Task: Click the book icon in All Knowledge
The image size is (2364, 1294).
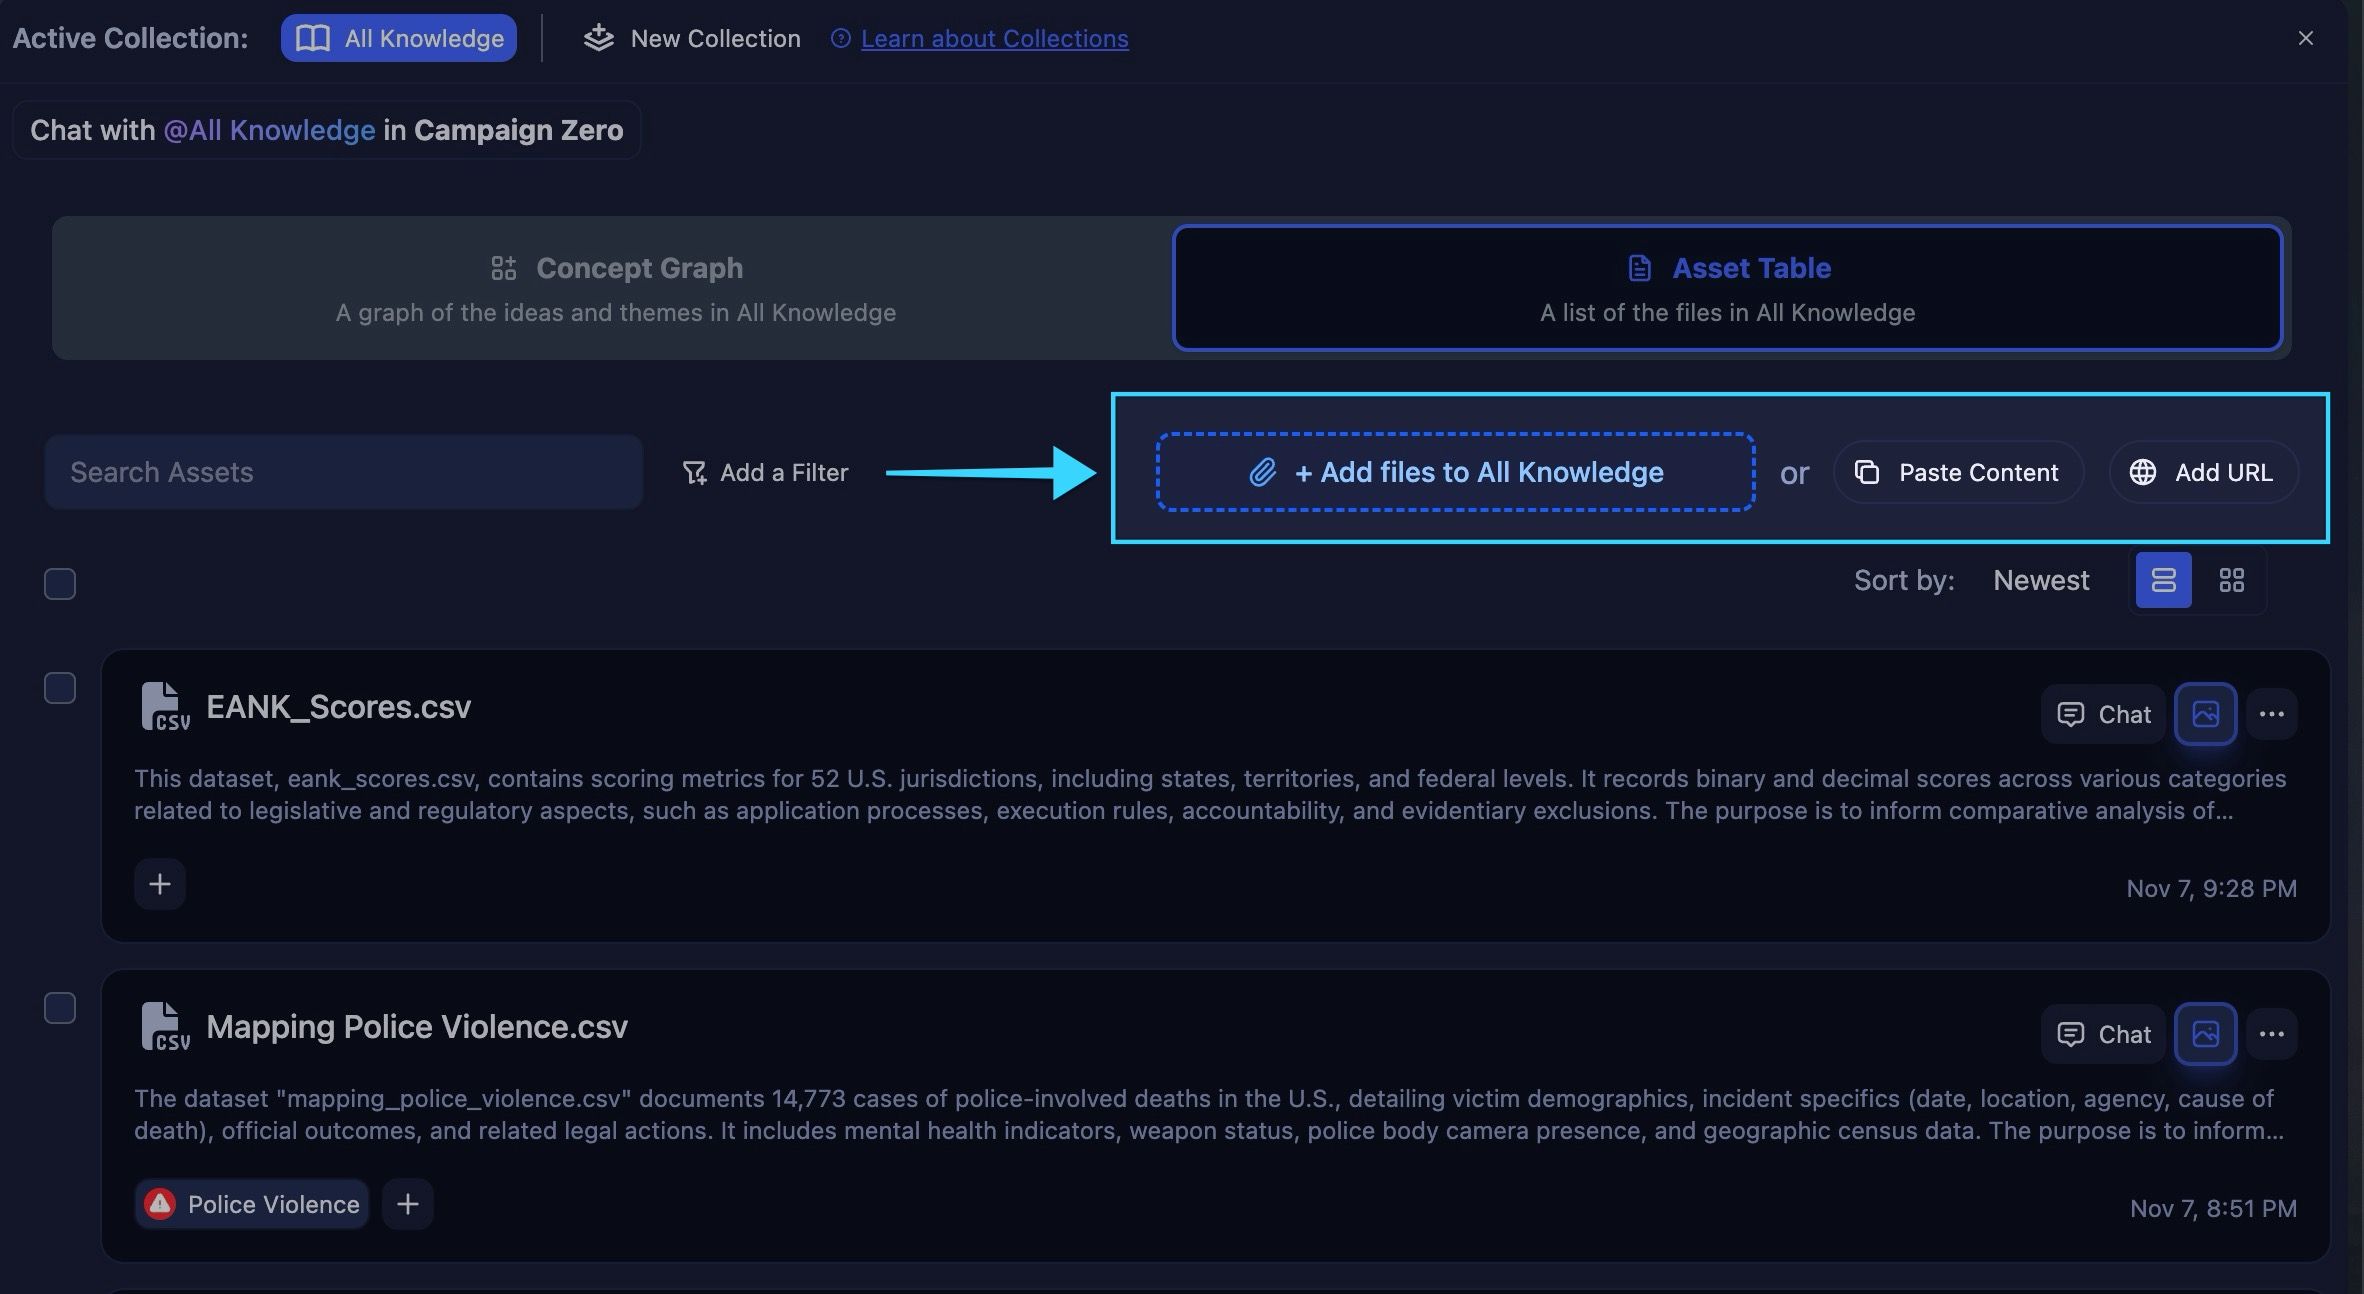Action: pyautogui.click(x=313, y=38)
